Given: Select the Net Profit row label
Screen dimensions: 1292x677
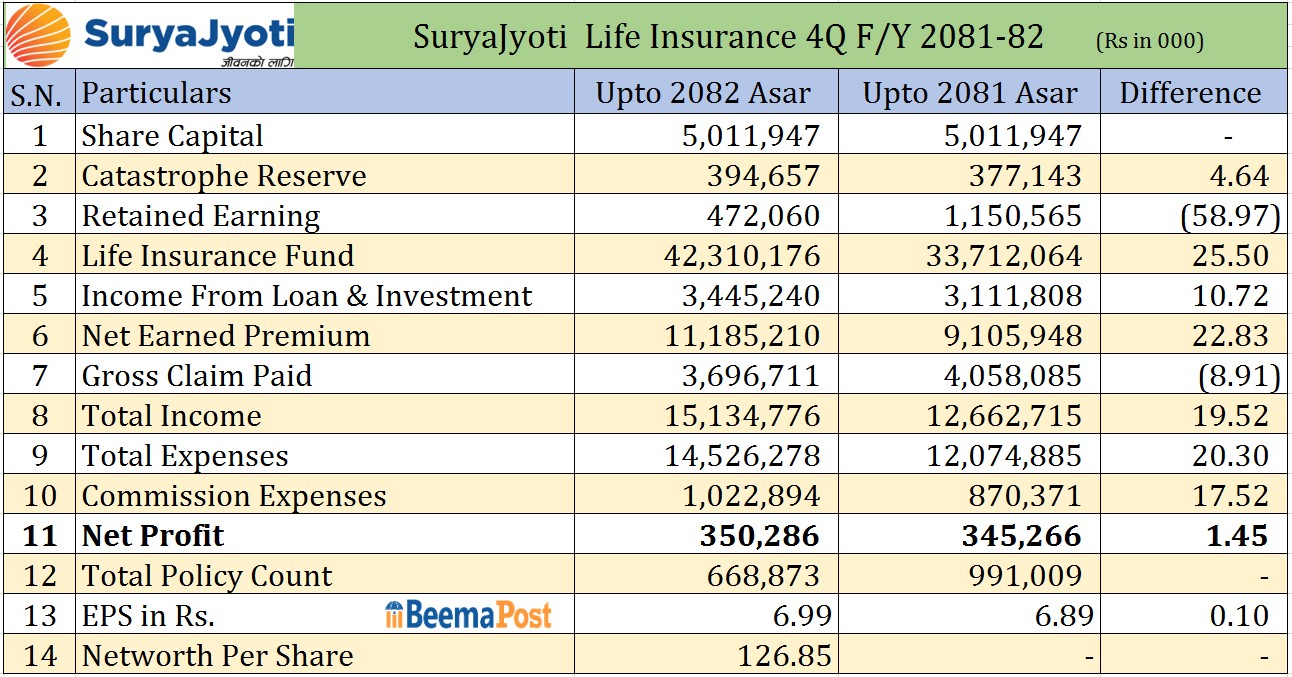Looking at the screenshot, I should [x=153, y=535].
